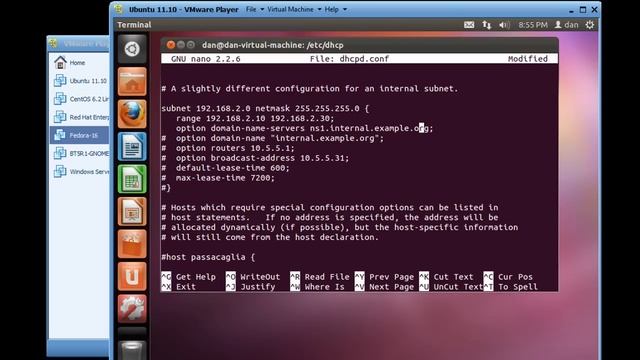Open the Home Folder launcher icon
This screenshot has width=640, height=360.
[x=132, y=82]
